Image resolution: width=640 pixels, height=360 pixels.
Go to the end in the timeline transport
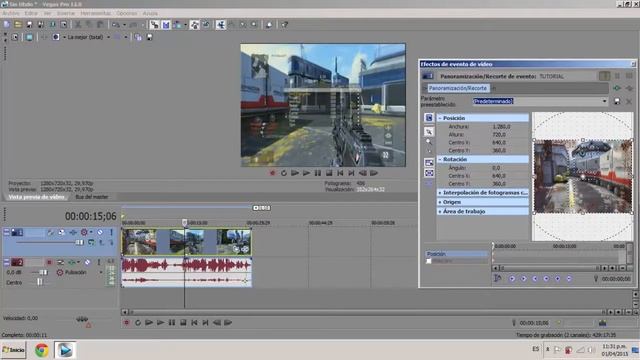coord(205,323)
